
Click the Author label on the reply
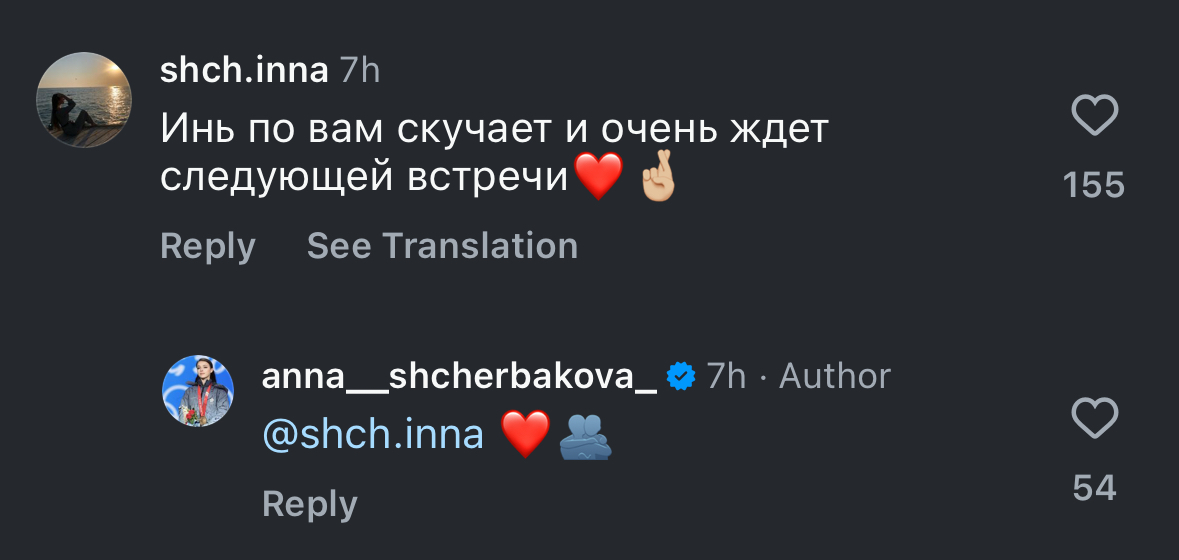[835, 377]
